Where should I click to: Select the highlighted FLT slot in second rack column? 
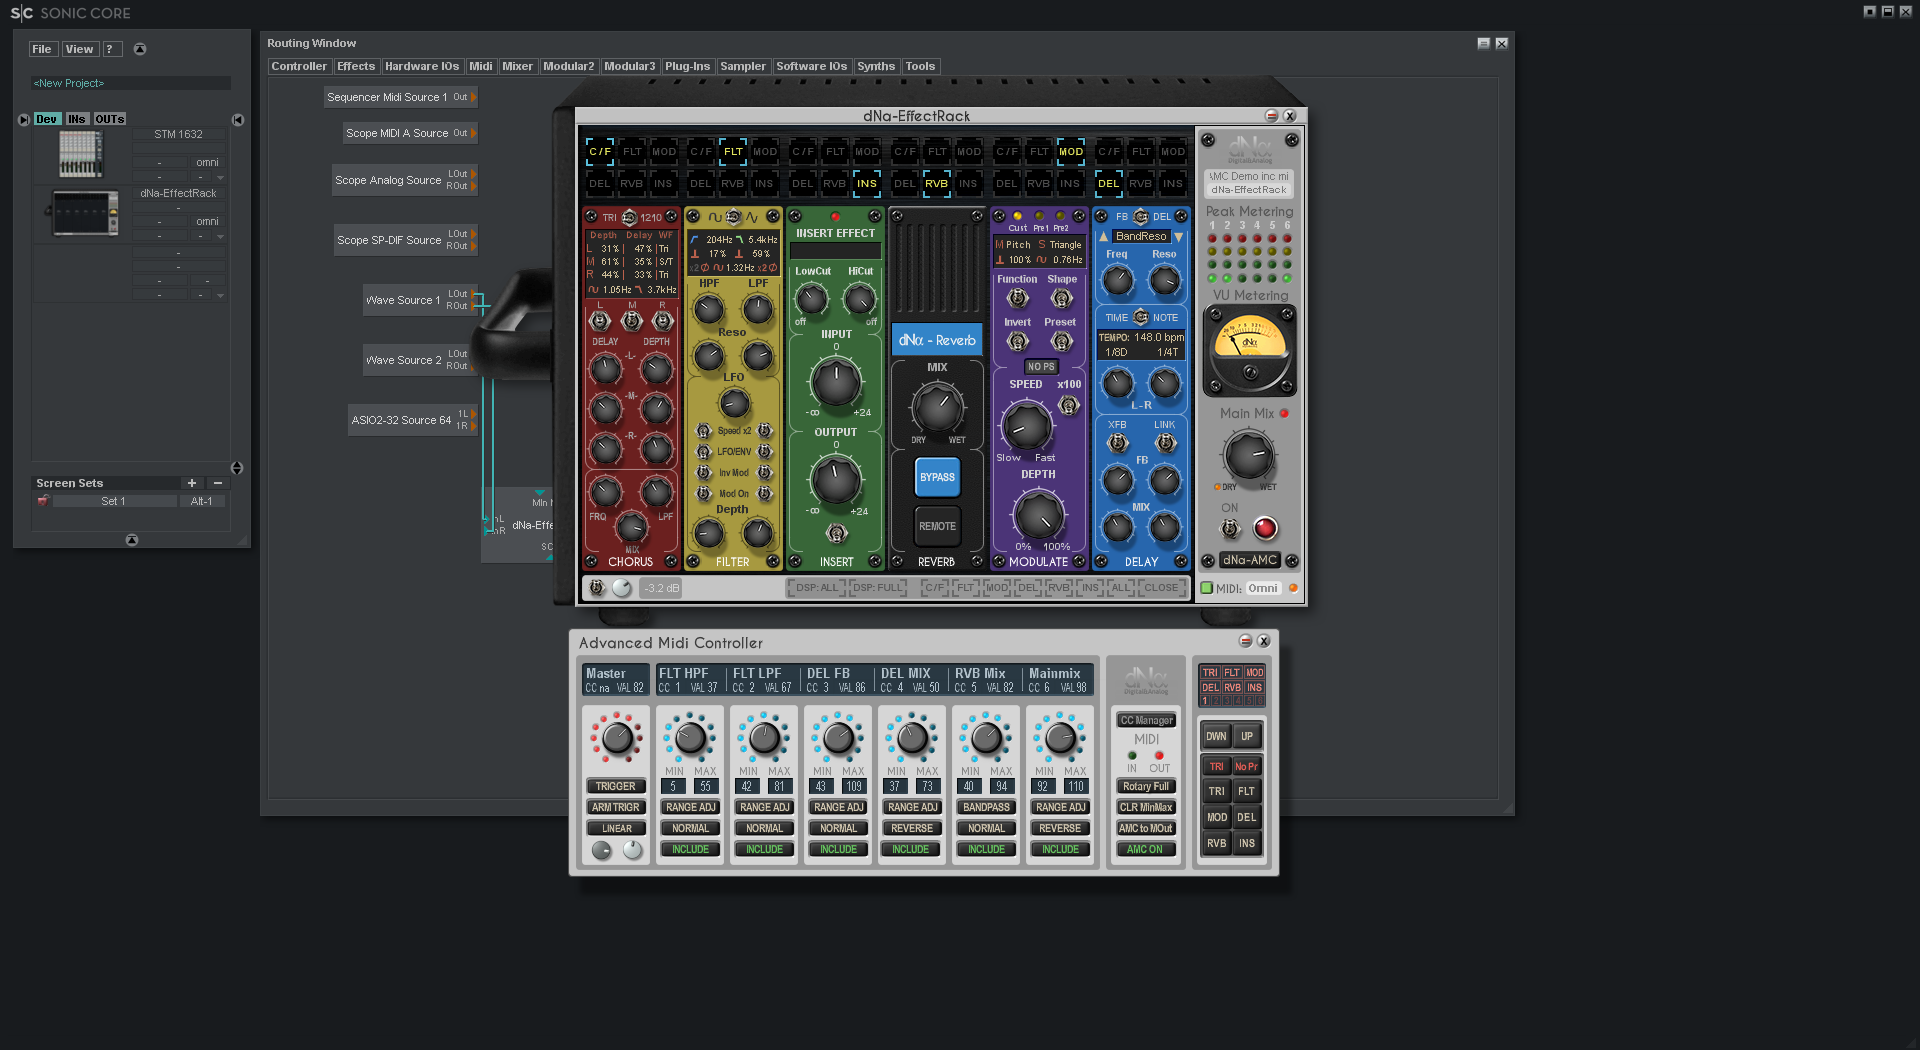click(733, 152)
